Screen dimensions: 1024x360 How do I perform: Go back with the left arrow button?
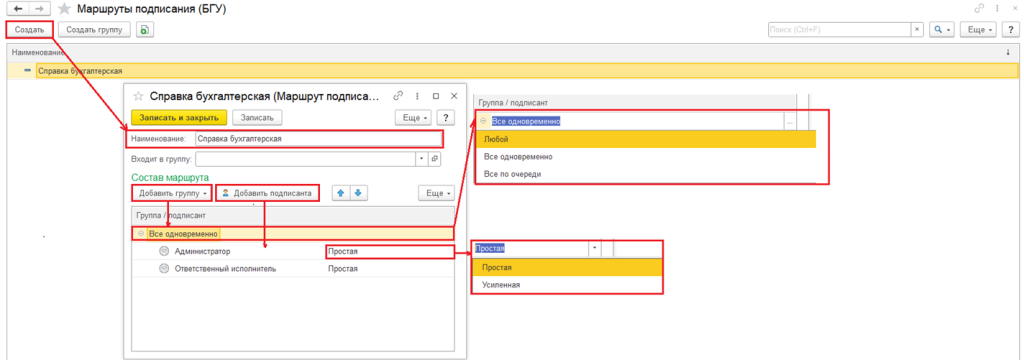[18, 9]
